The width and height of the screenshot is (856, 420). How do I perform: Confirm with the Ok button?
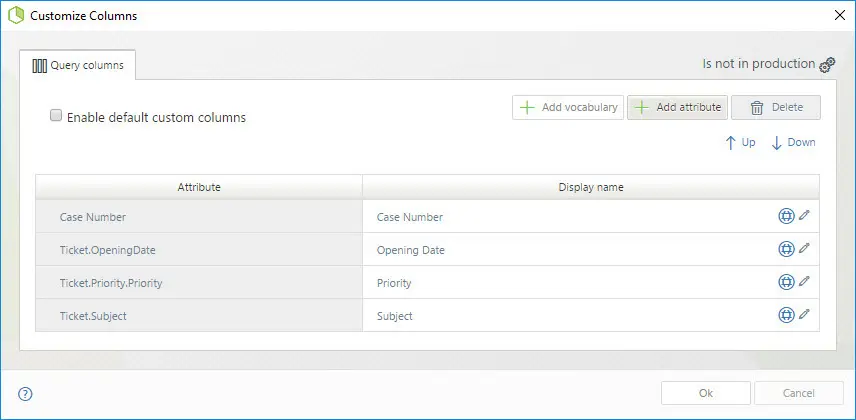click(706, 393)
